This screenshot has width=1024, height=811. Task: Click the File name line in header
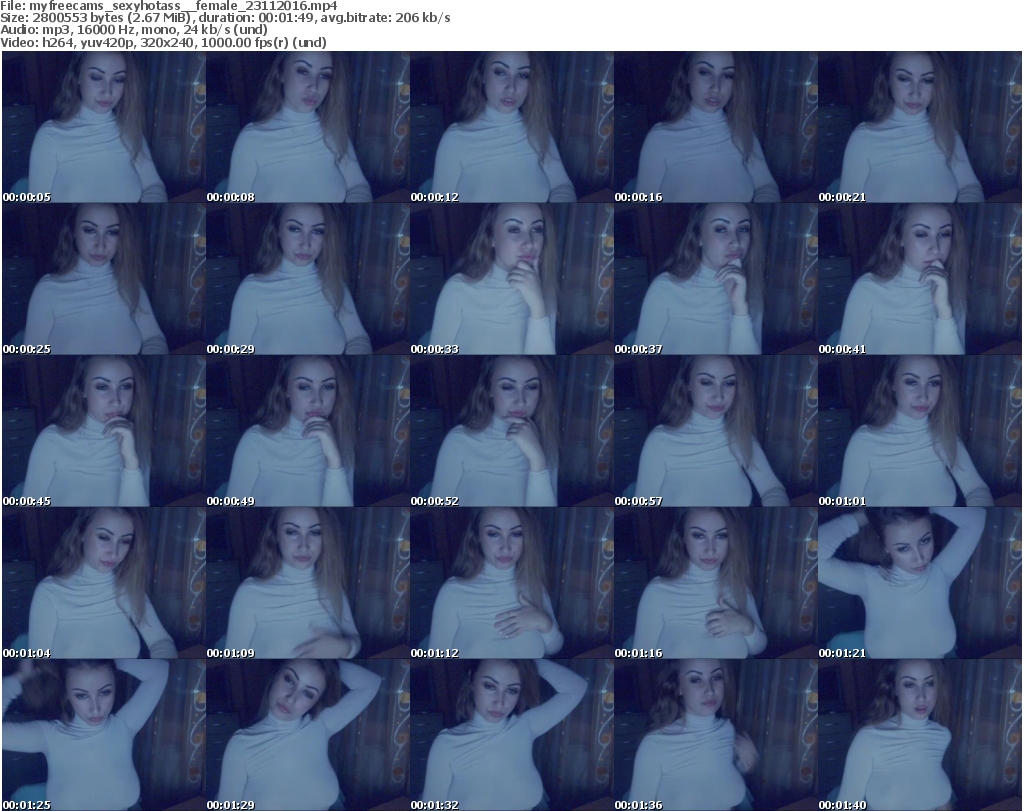(x=168, y=6)
